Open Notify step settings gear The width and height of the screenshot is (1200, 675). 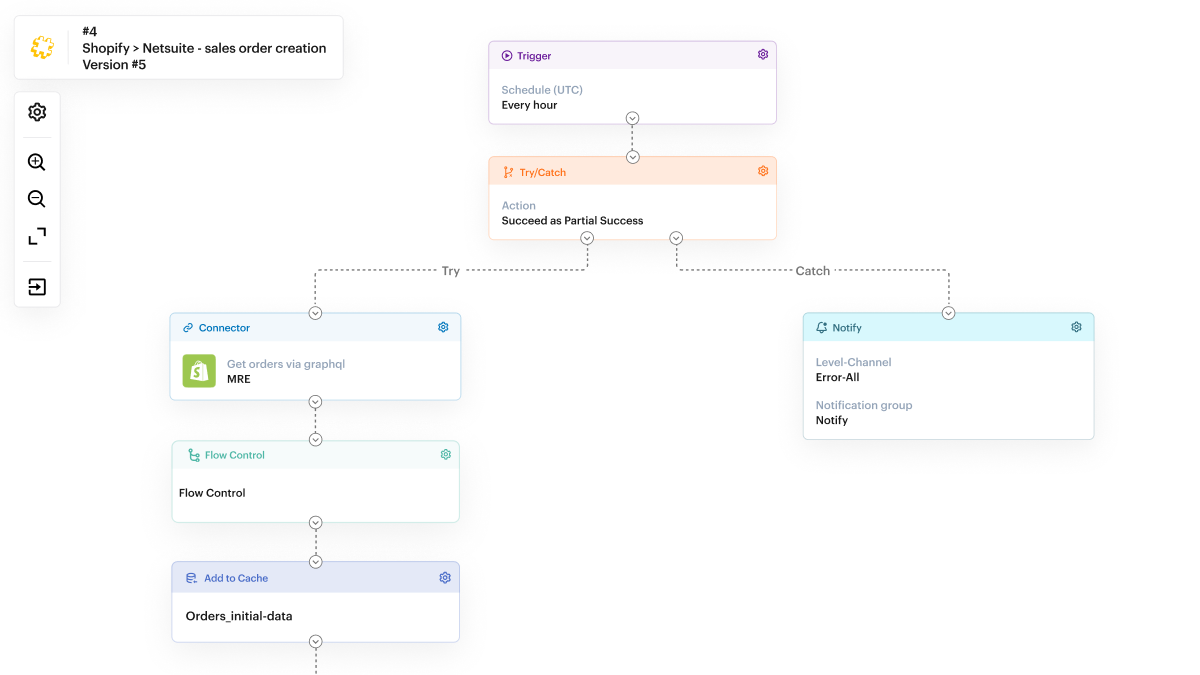coord(1076,327)
